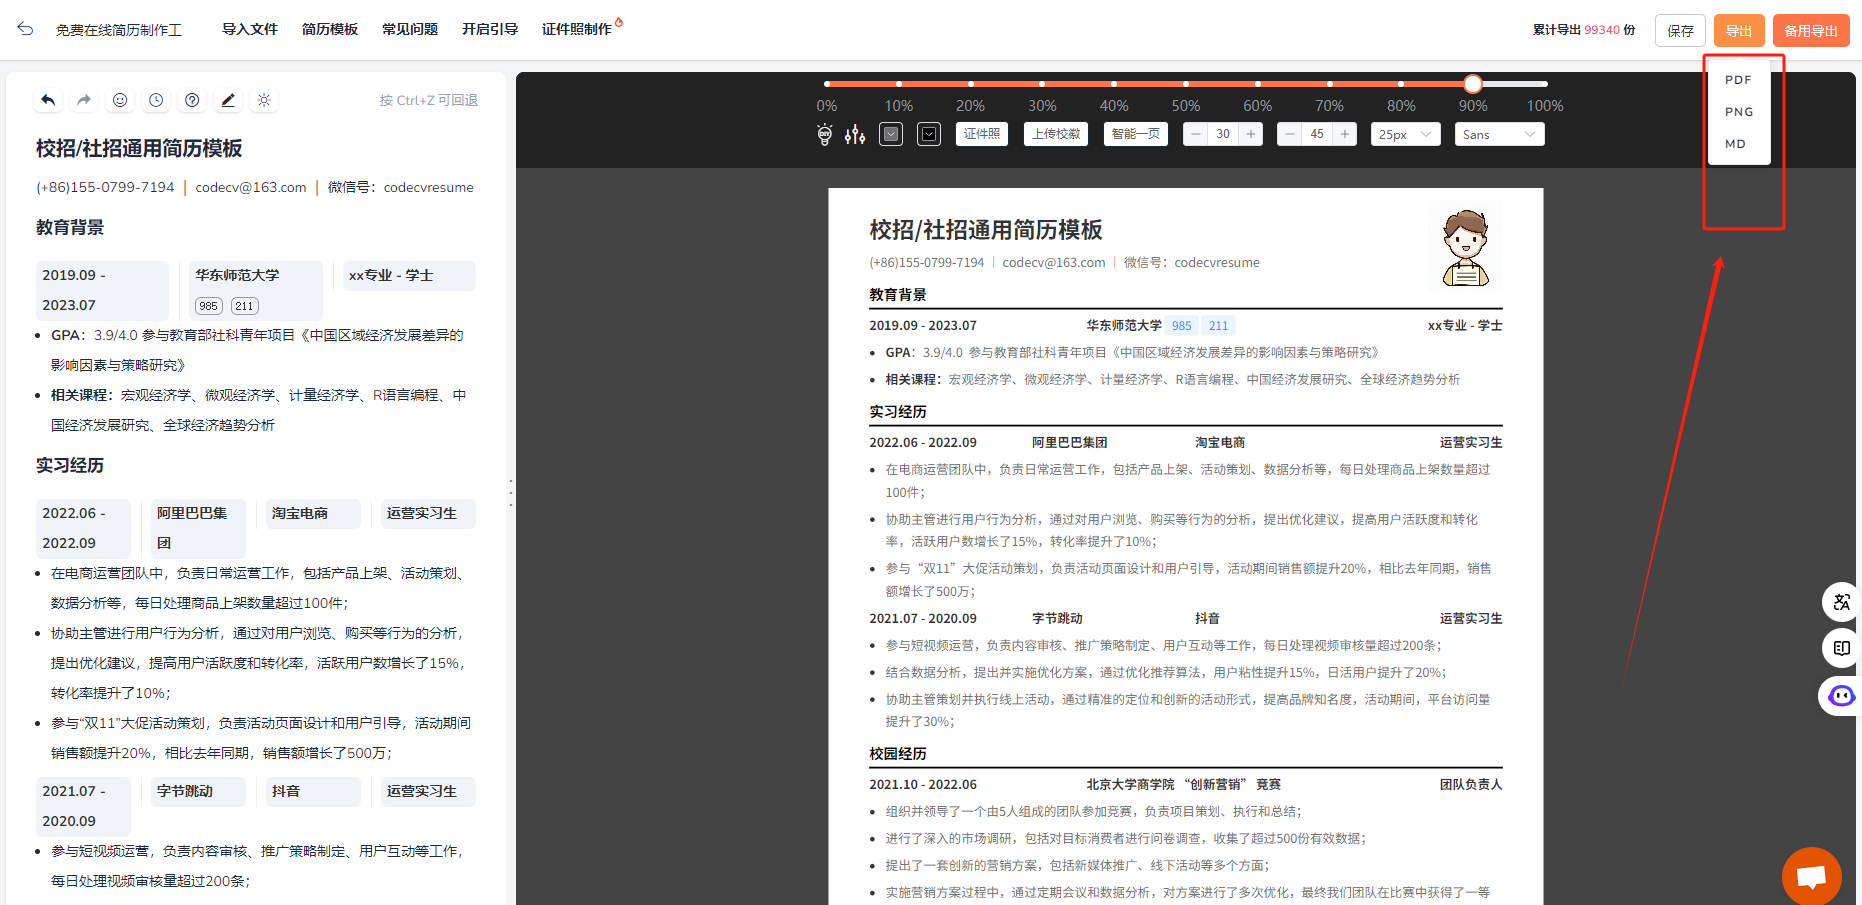Image resolution: width=1862 pixels, height=905 pixels.
Task: Toggle the sun brightness icon
Action: click(264, 100)
